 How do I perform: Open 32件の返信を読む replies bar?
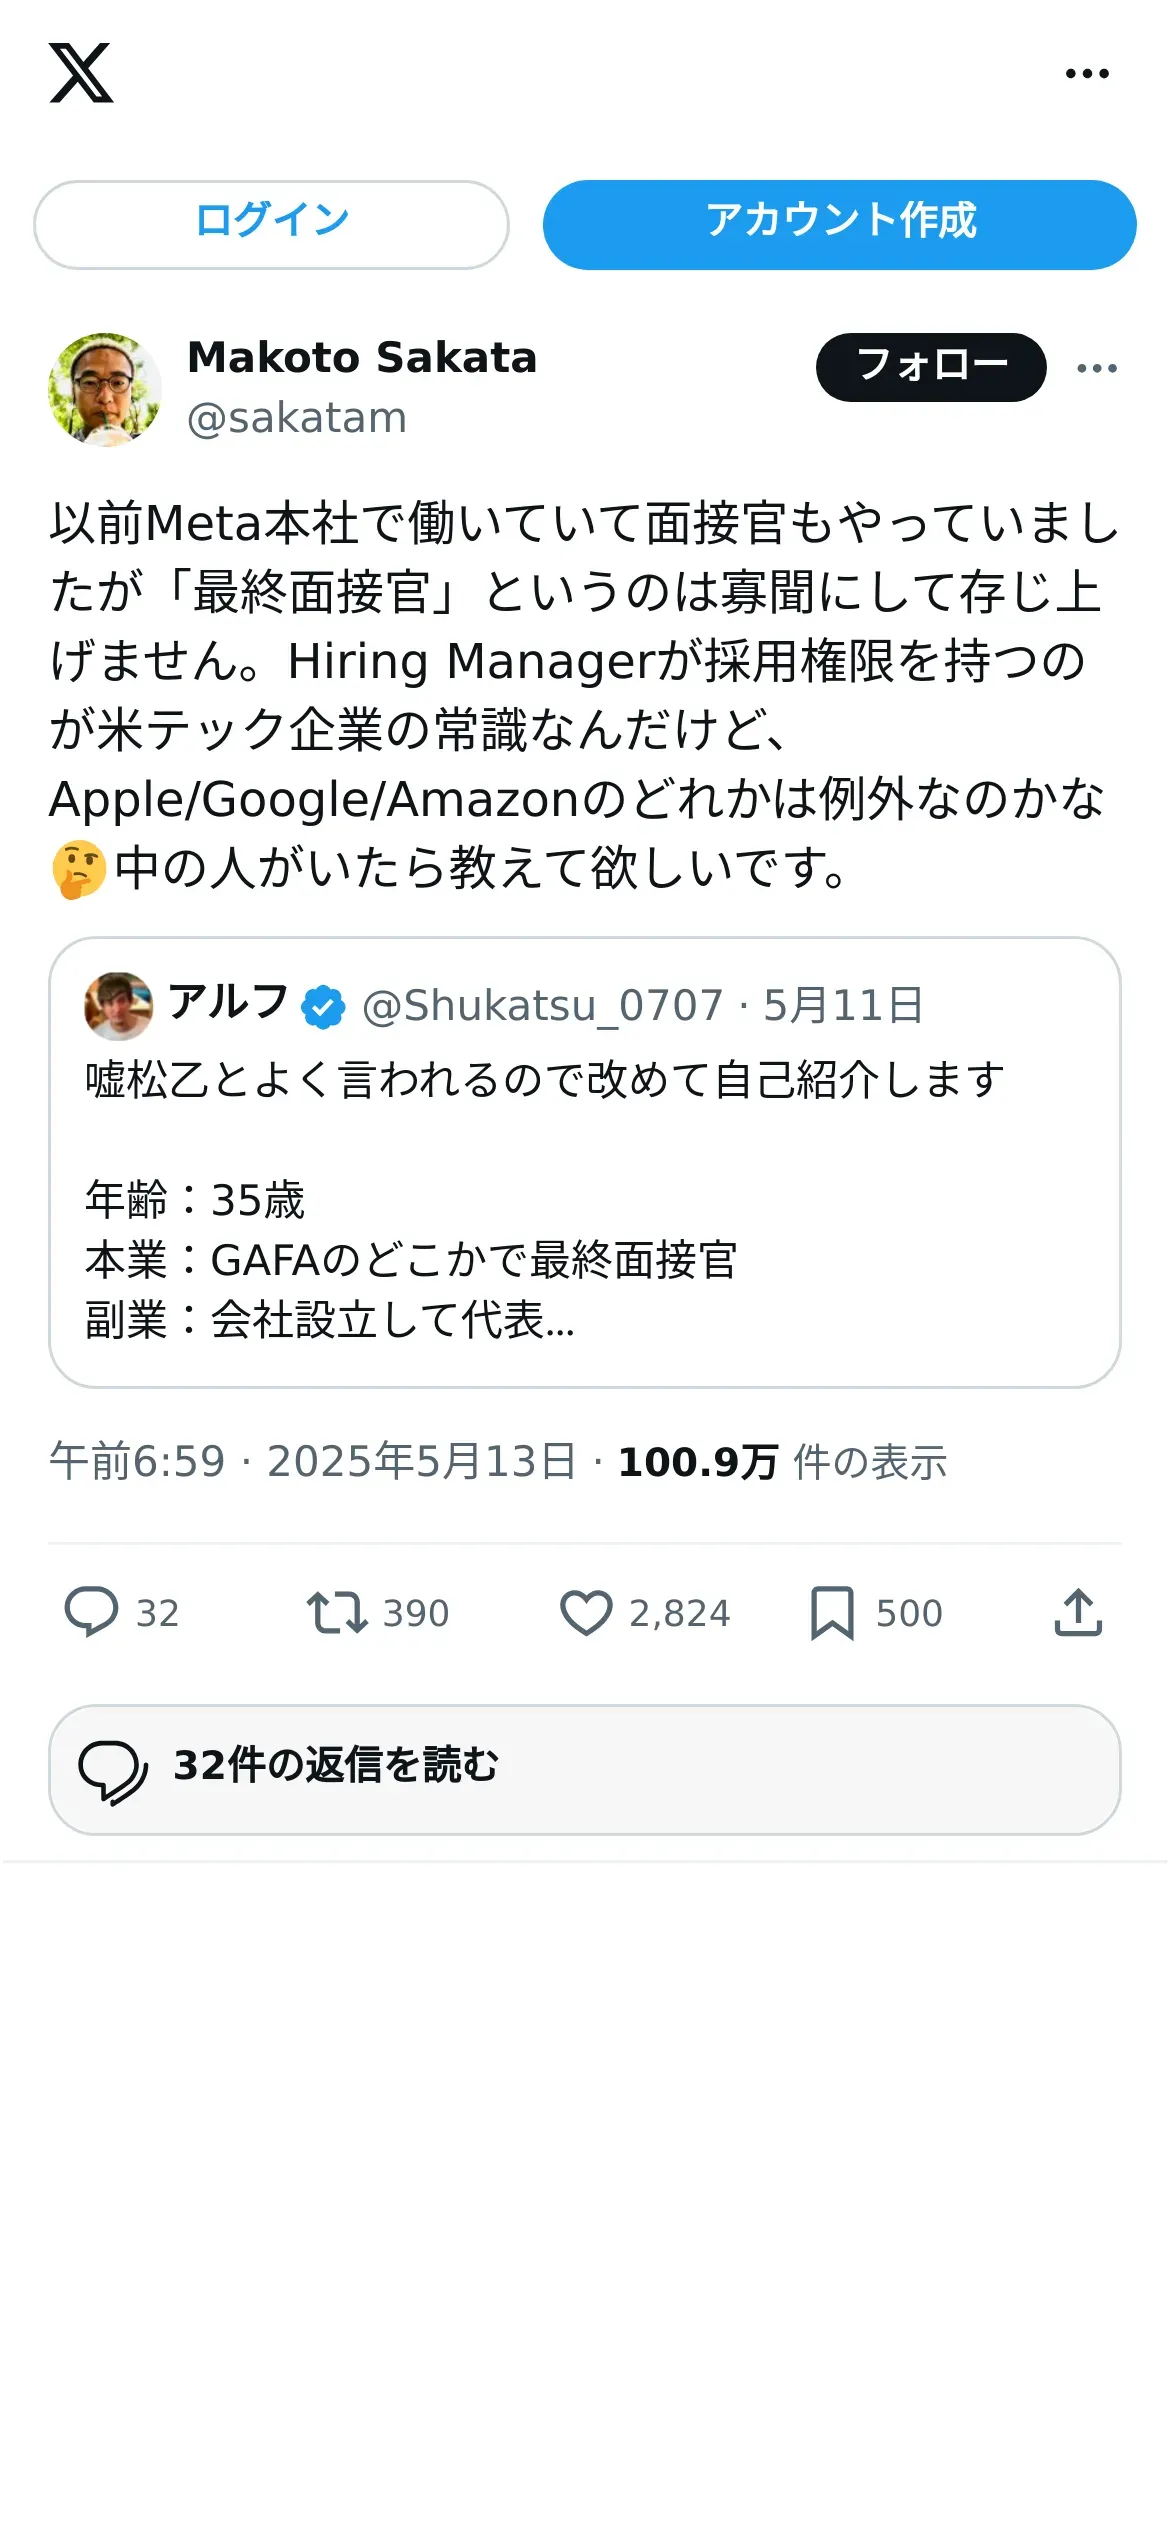coord(585,1769)
